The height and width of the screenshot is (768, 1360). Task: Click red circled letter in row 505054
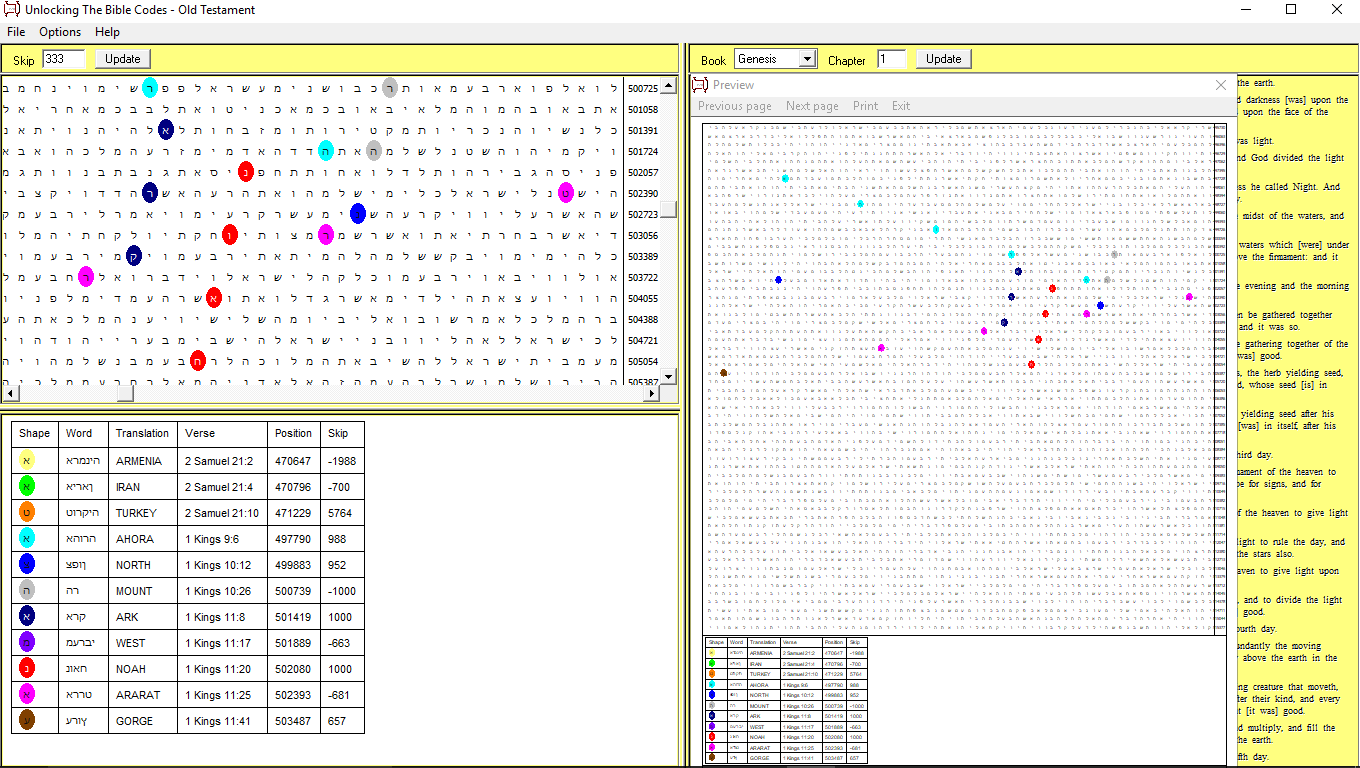click(x=198, y=360)
